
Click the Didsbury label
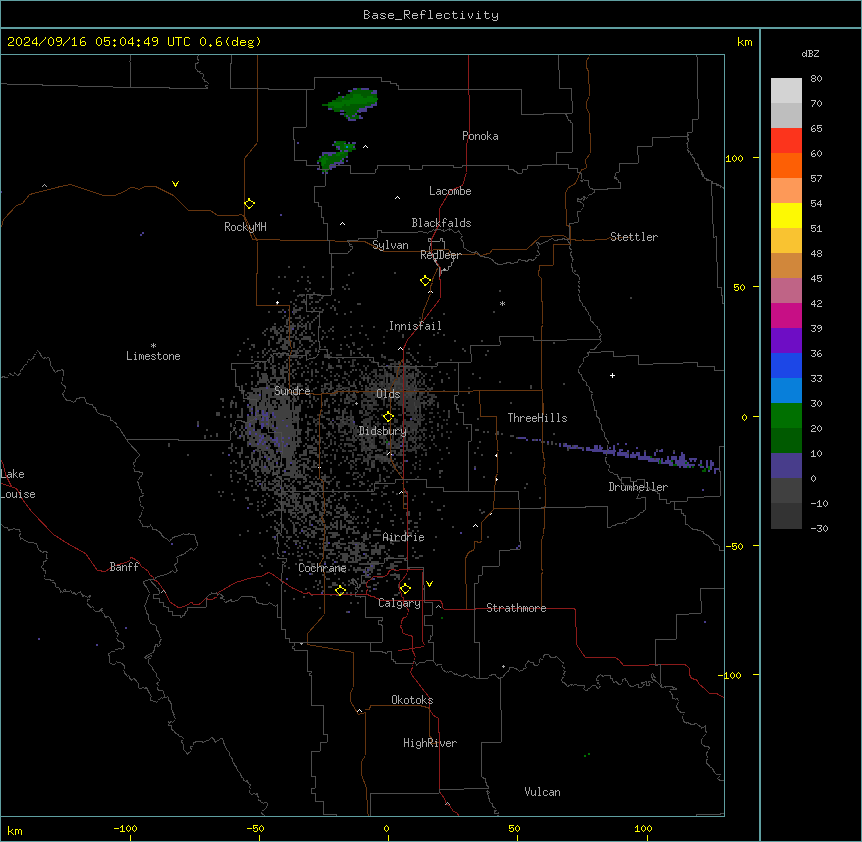(x=383, y=431)
